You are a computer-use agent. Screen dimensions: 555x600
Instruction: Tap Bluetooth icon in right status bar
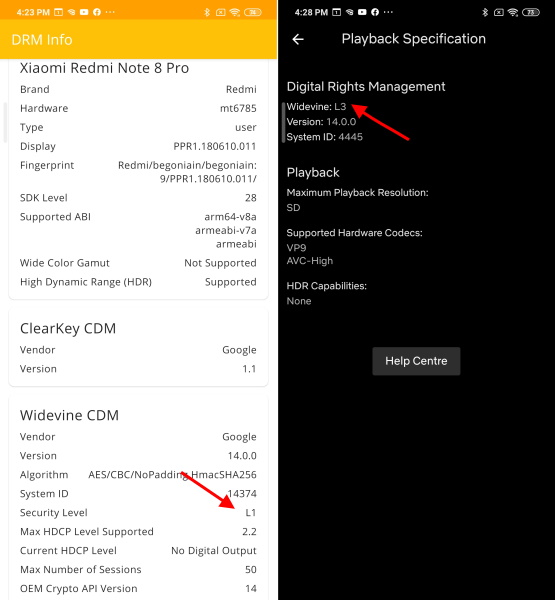coord(485,12)
